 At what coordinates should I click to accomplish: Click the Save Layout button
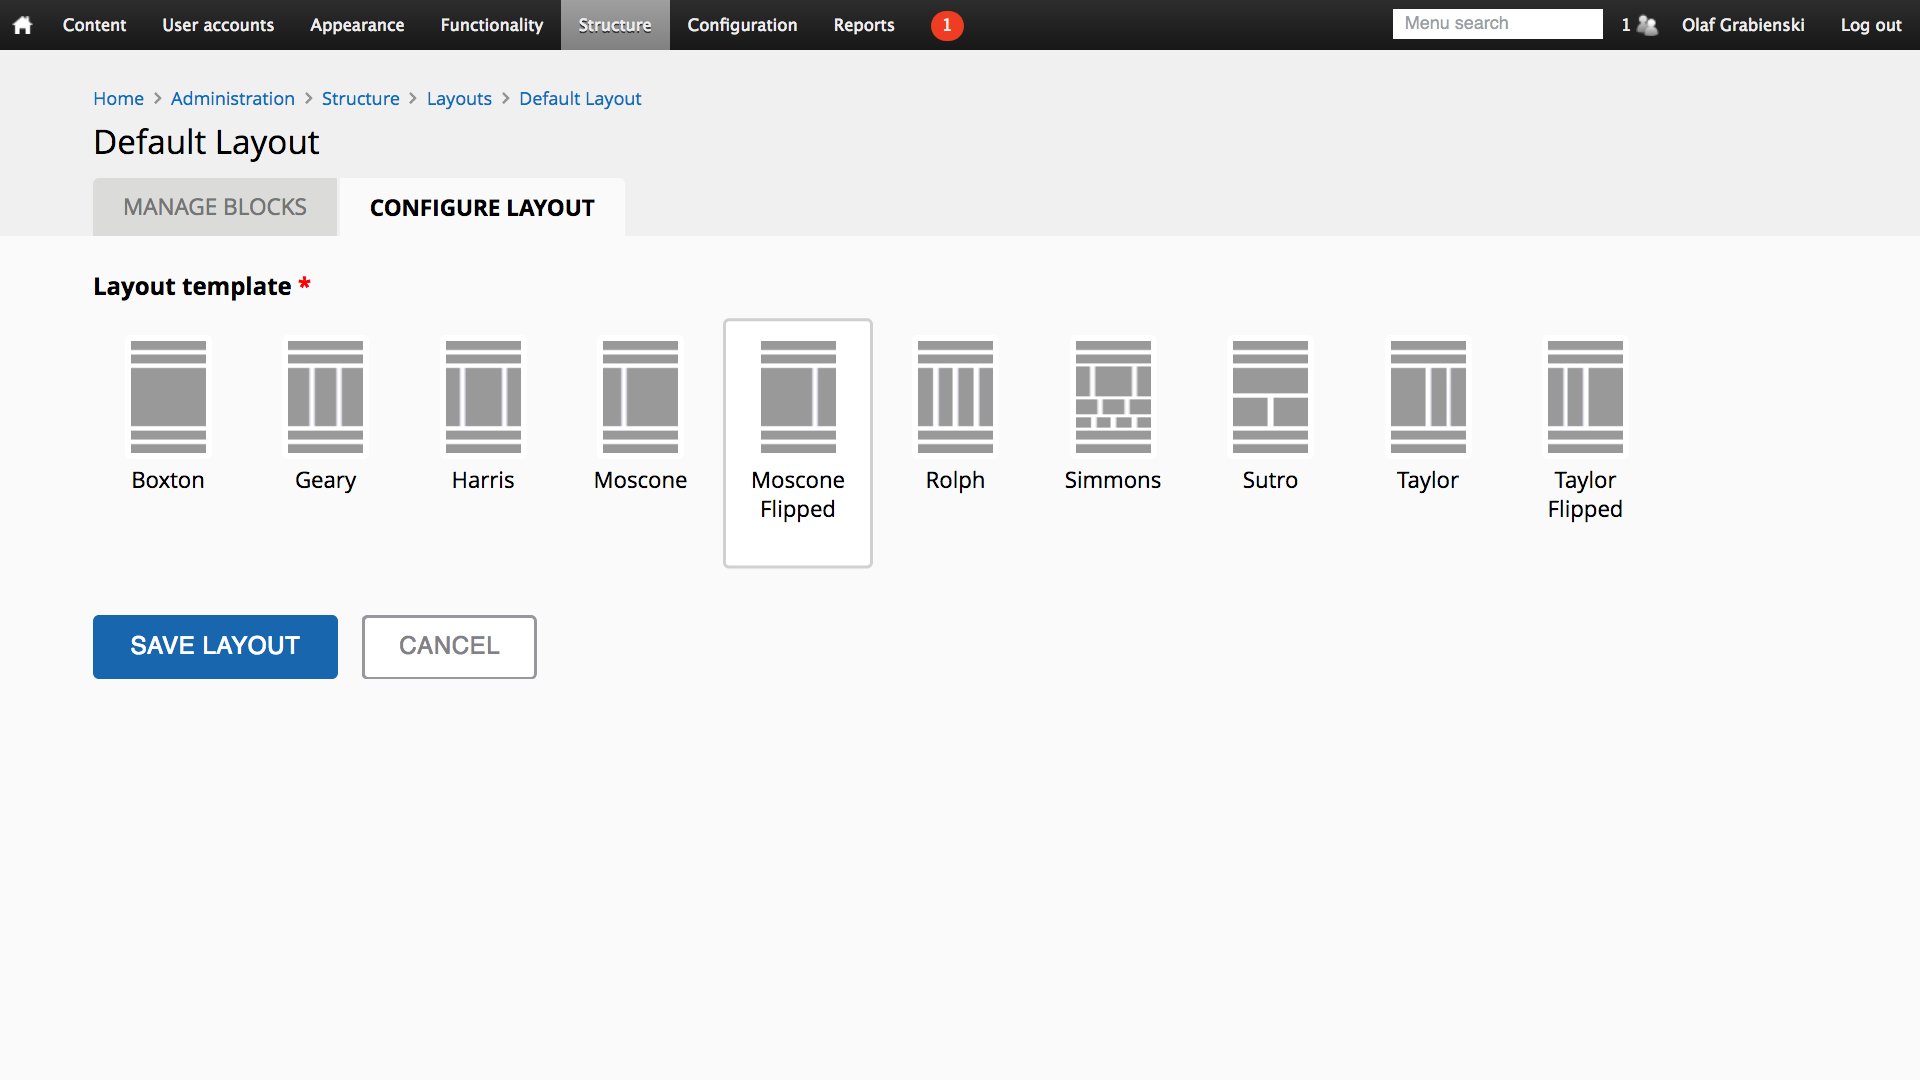coord(215,646)
